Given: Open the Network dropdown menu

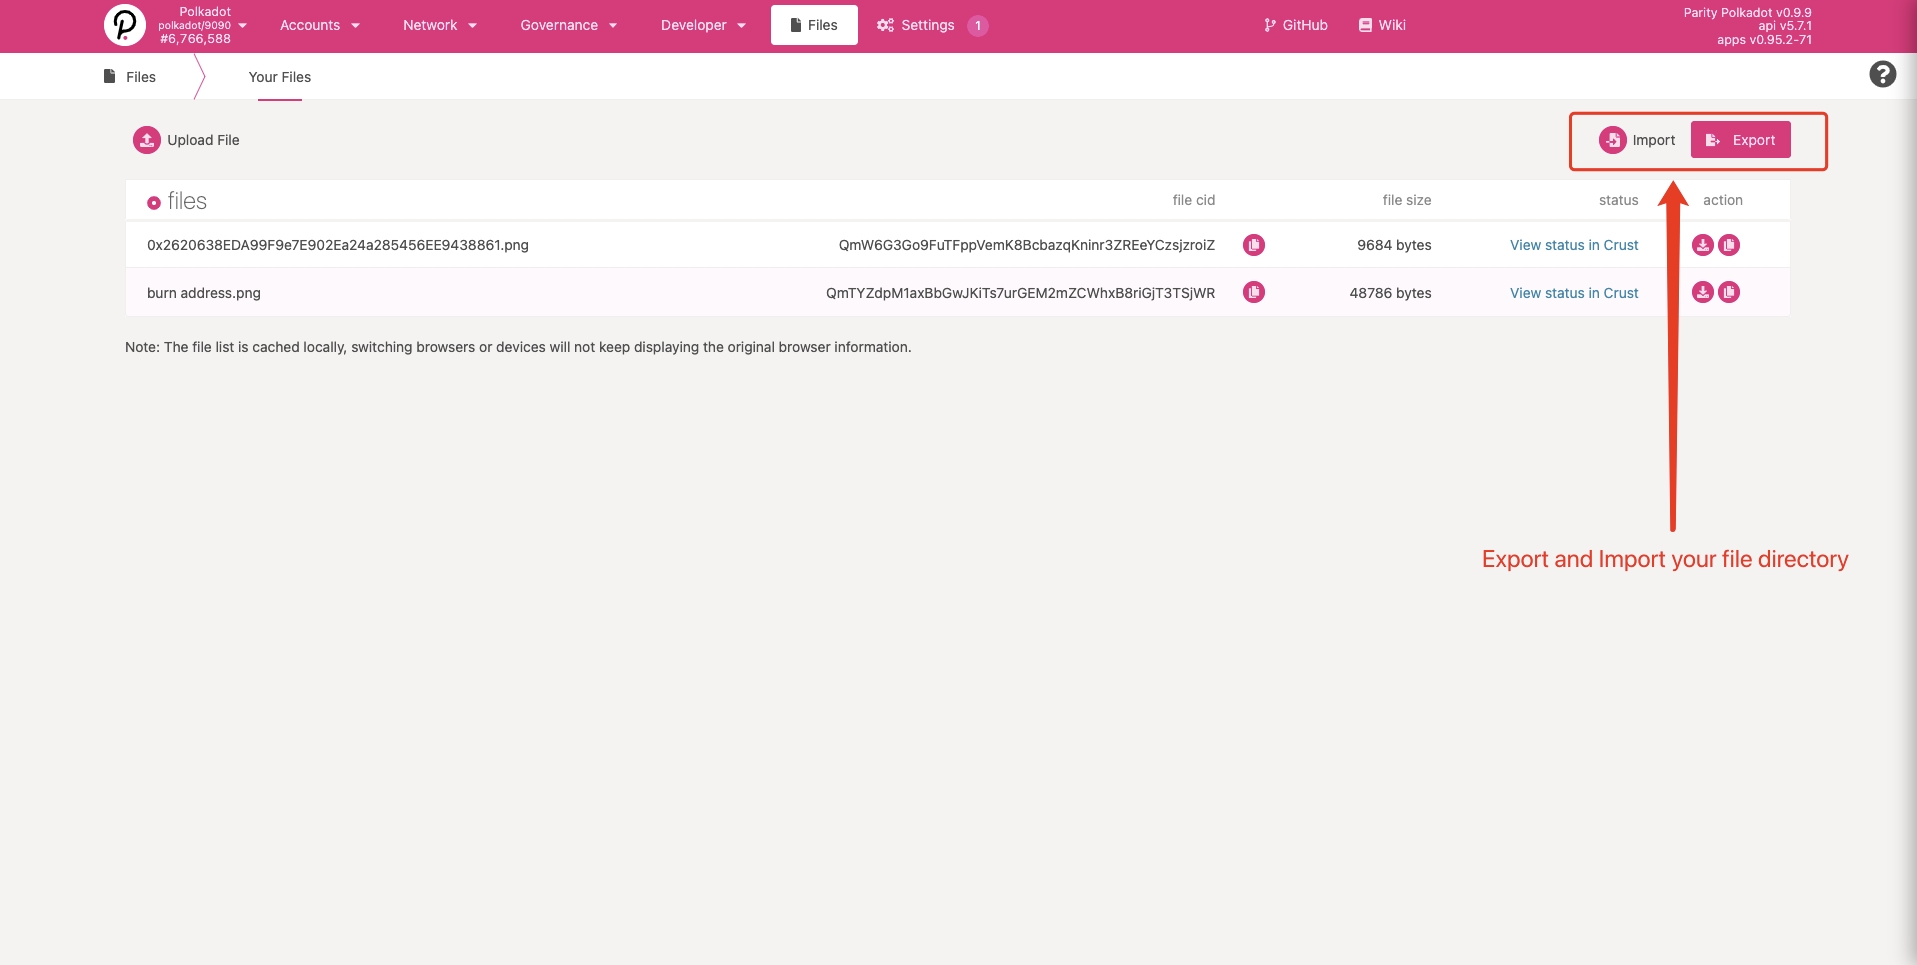Looking at the screenshot, I should pyautogui.click(x=439, y=25).
